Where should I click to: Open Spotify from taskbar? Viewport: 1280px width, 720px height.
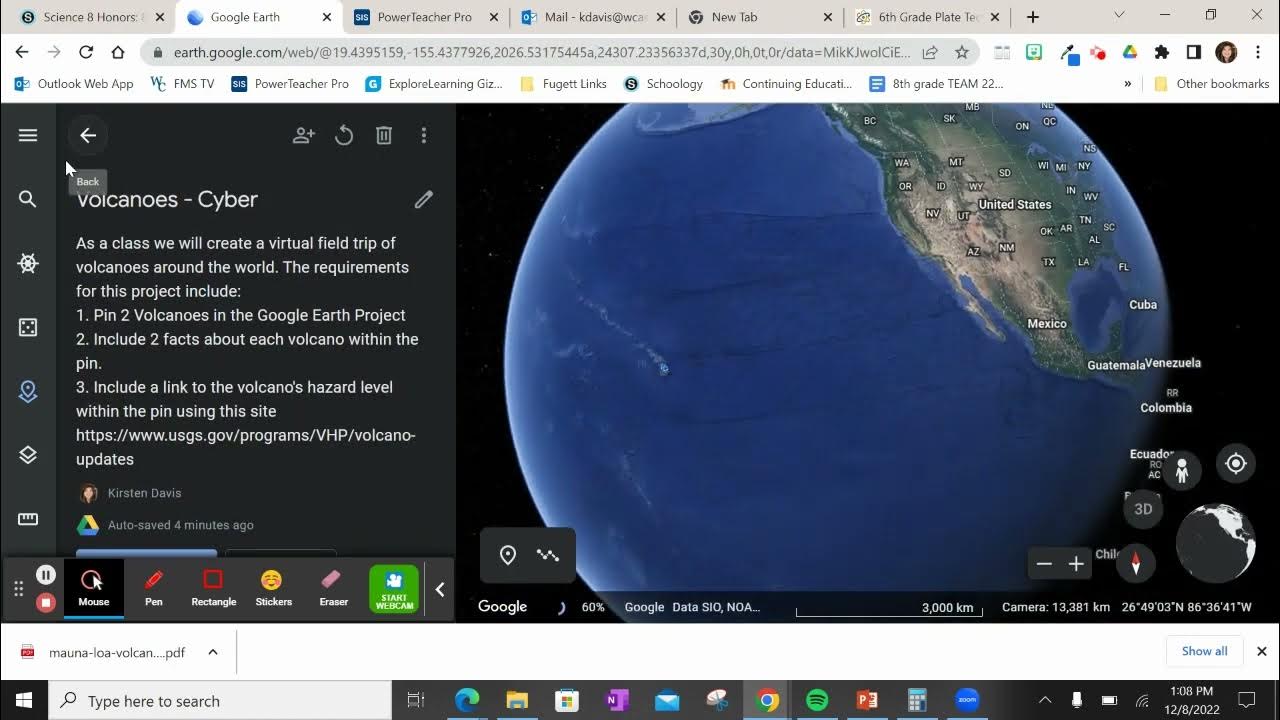817,701
